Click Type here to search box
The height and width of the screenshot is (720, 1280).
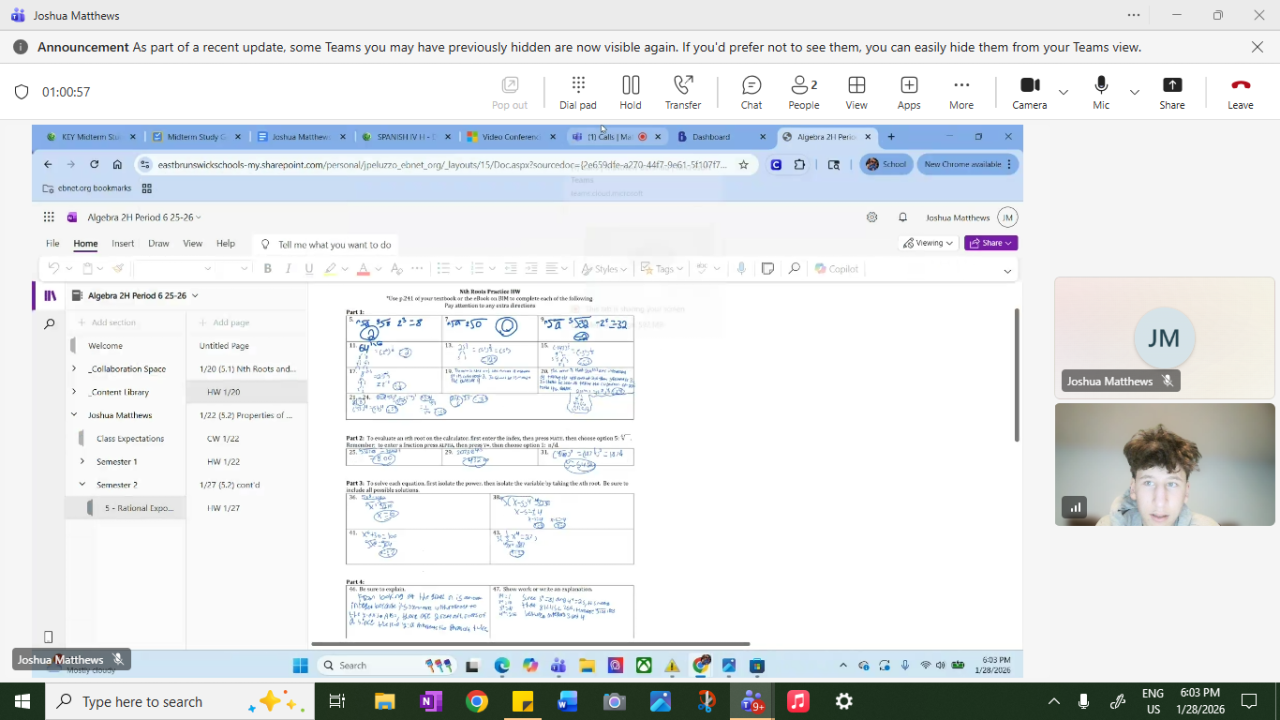click(180, 701)
